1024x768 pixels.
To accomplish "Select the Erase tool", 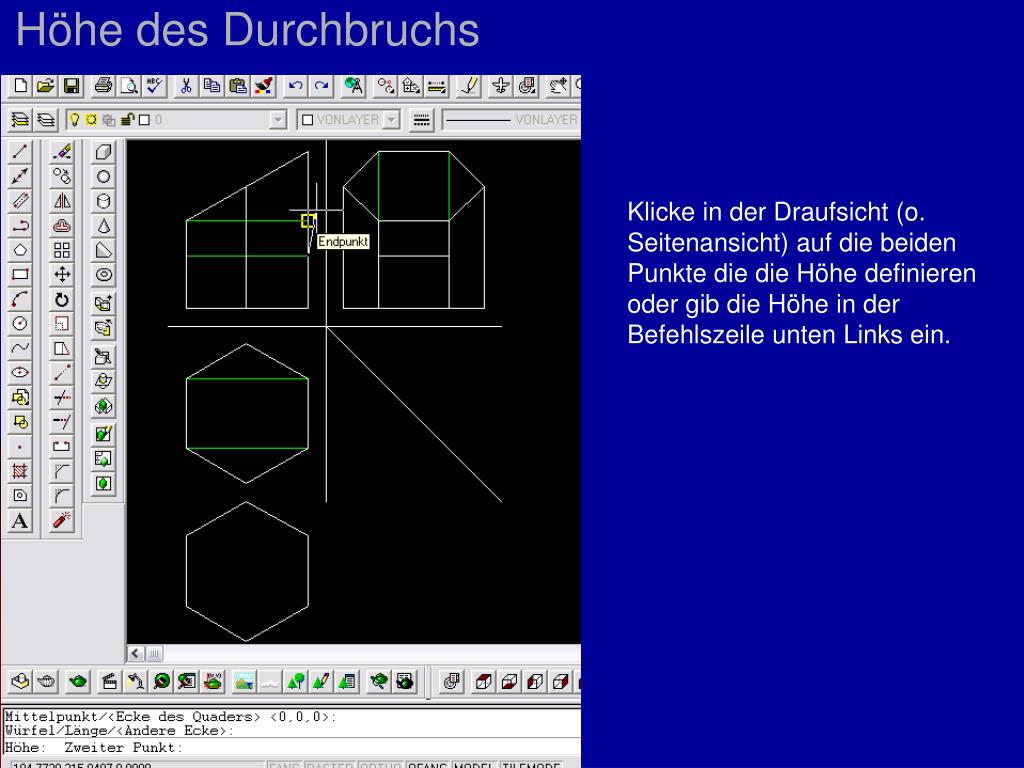I will [62, 152].
